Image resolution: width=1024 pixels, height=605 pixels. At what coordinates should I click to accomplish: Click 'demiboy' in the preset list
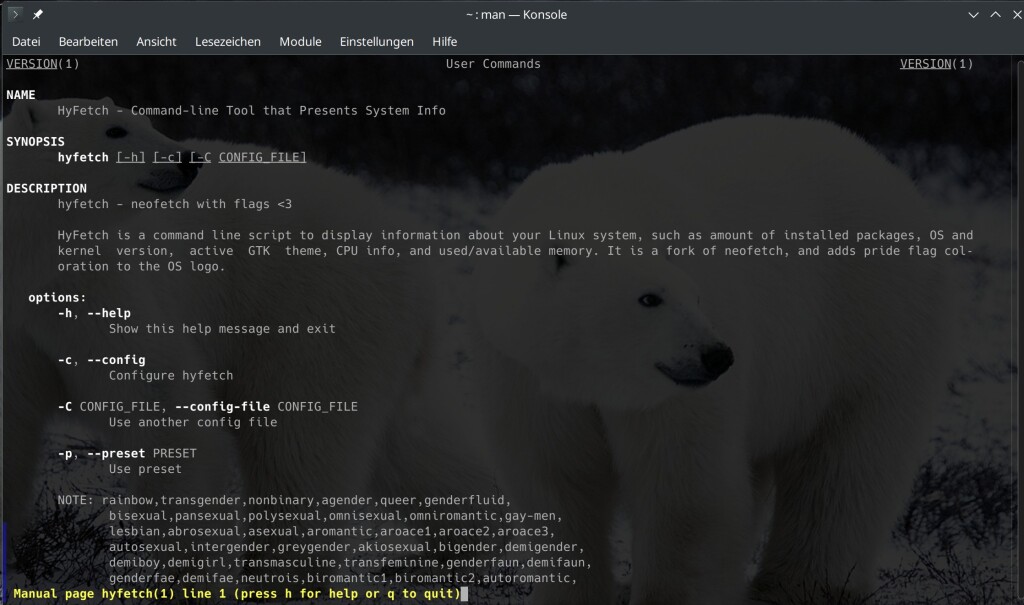135,563
